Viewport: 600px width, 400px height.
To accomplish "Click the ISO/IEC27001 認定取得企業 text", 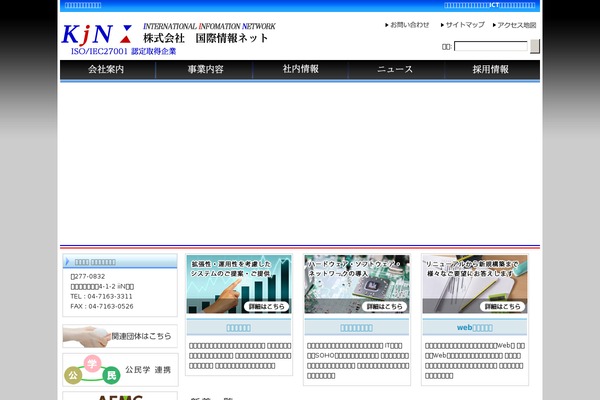I will tap(123, 51).
